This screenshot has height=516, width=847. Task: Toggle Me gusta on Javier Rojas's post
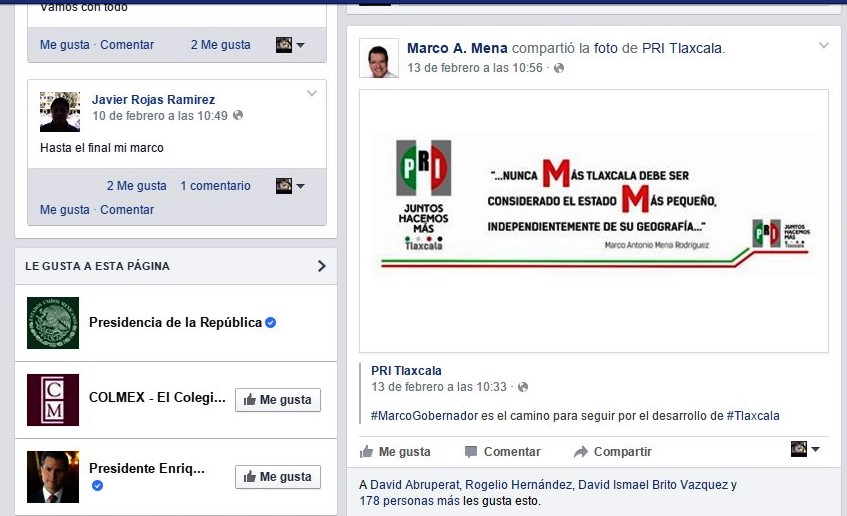[65, 210]
